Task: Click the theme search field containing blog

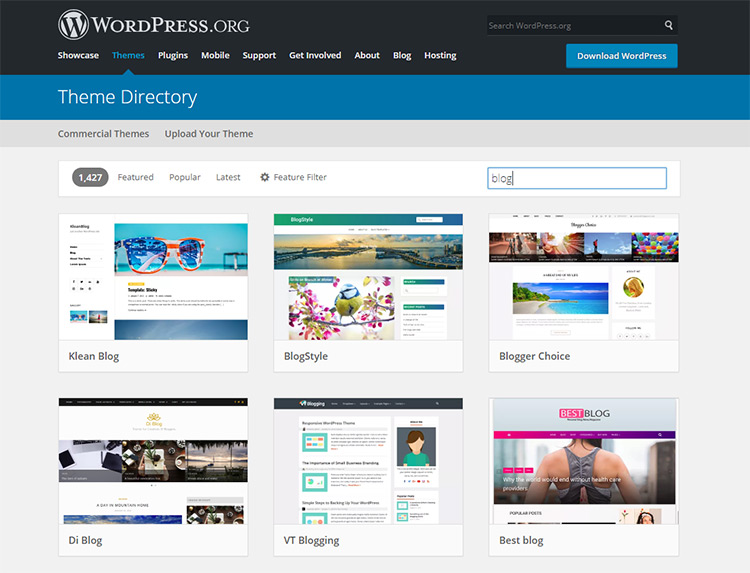Action: coord(577,178)
